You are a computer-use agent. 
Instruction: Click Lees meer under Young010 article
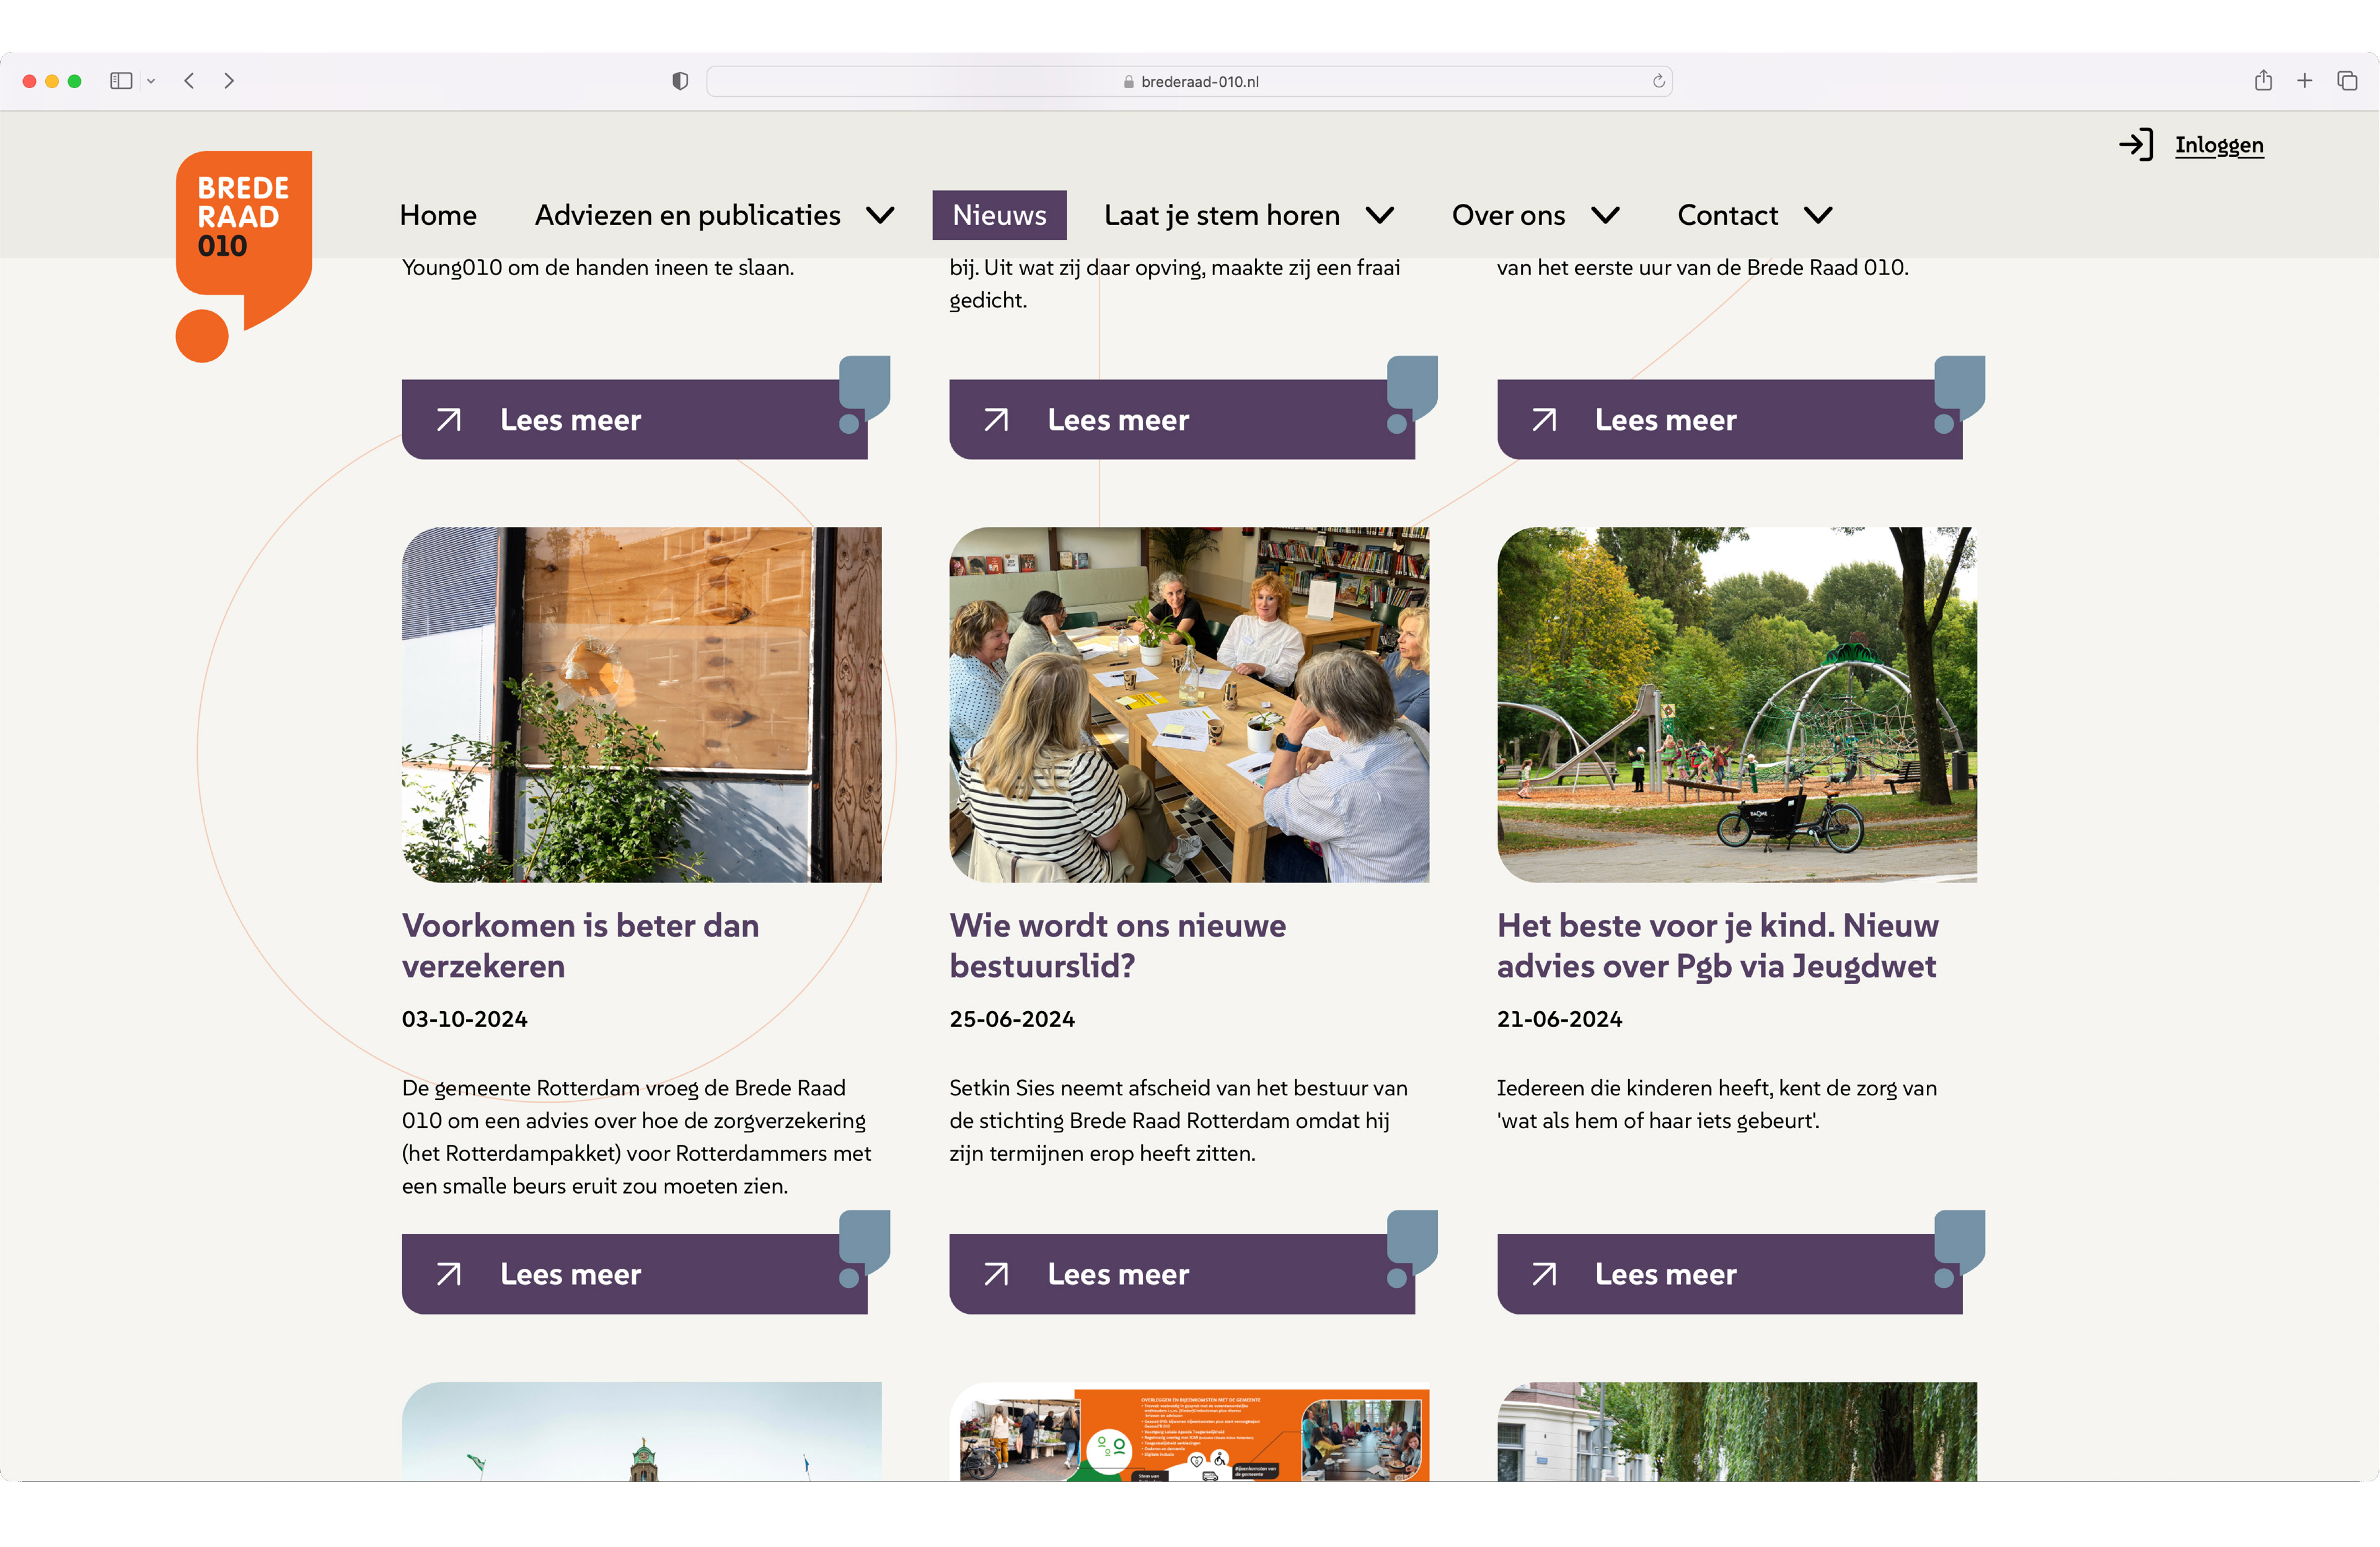pyautogui.click(x=634, y=419)
